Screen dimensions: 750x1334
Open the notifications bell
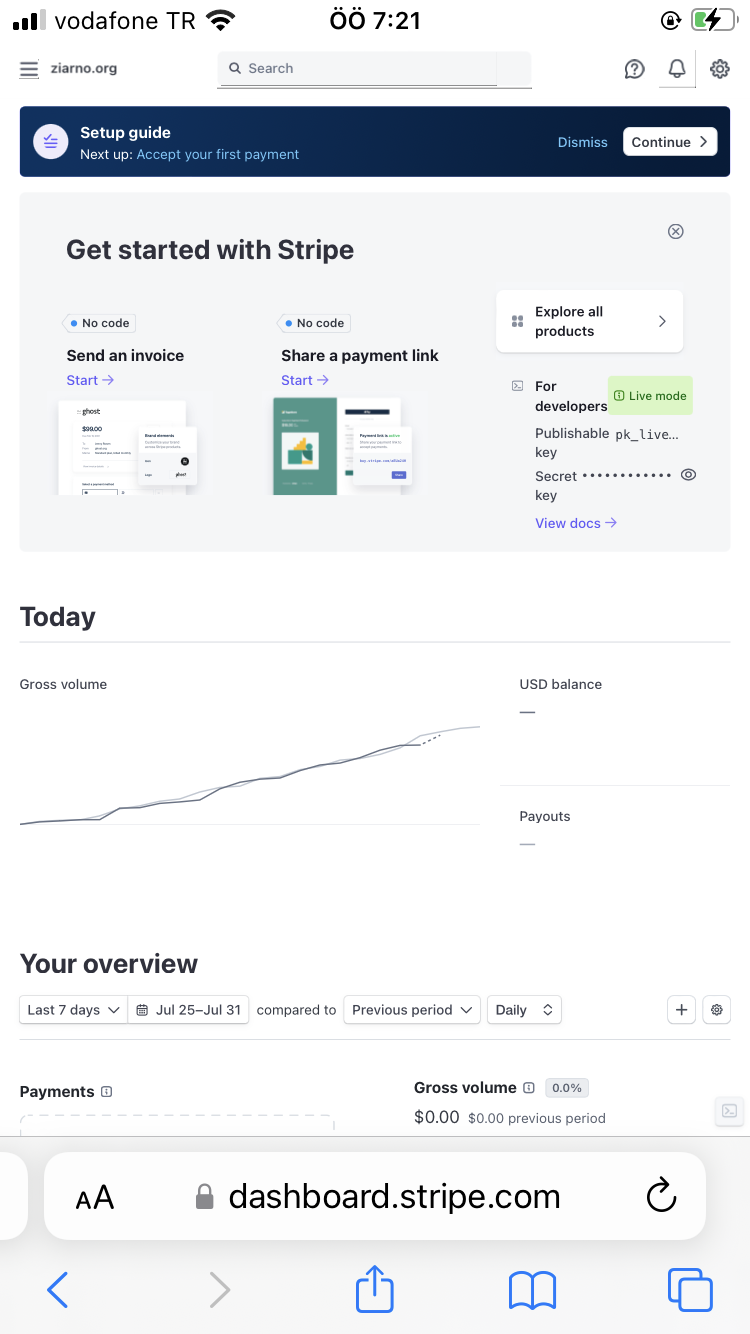coord(677,69)
